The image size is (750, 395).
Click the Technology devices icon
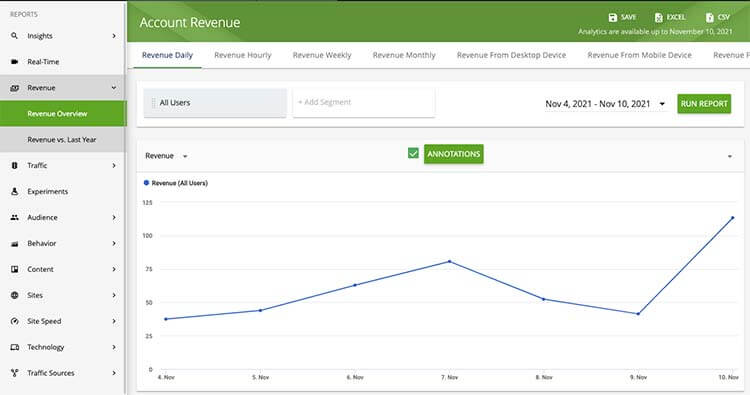pyautogui.click(x=15, y=347)
